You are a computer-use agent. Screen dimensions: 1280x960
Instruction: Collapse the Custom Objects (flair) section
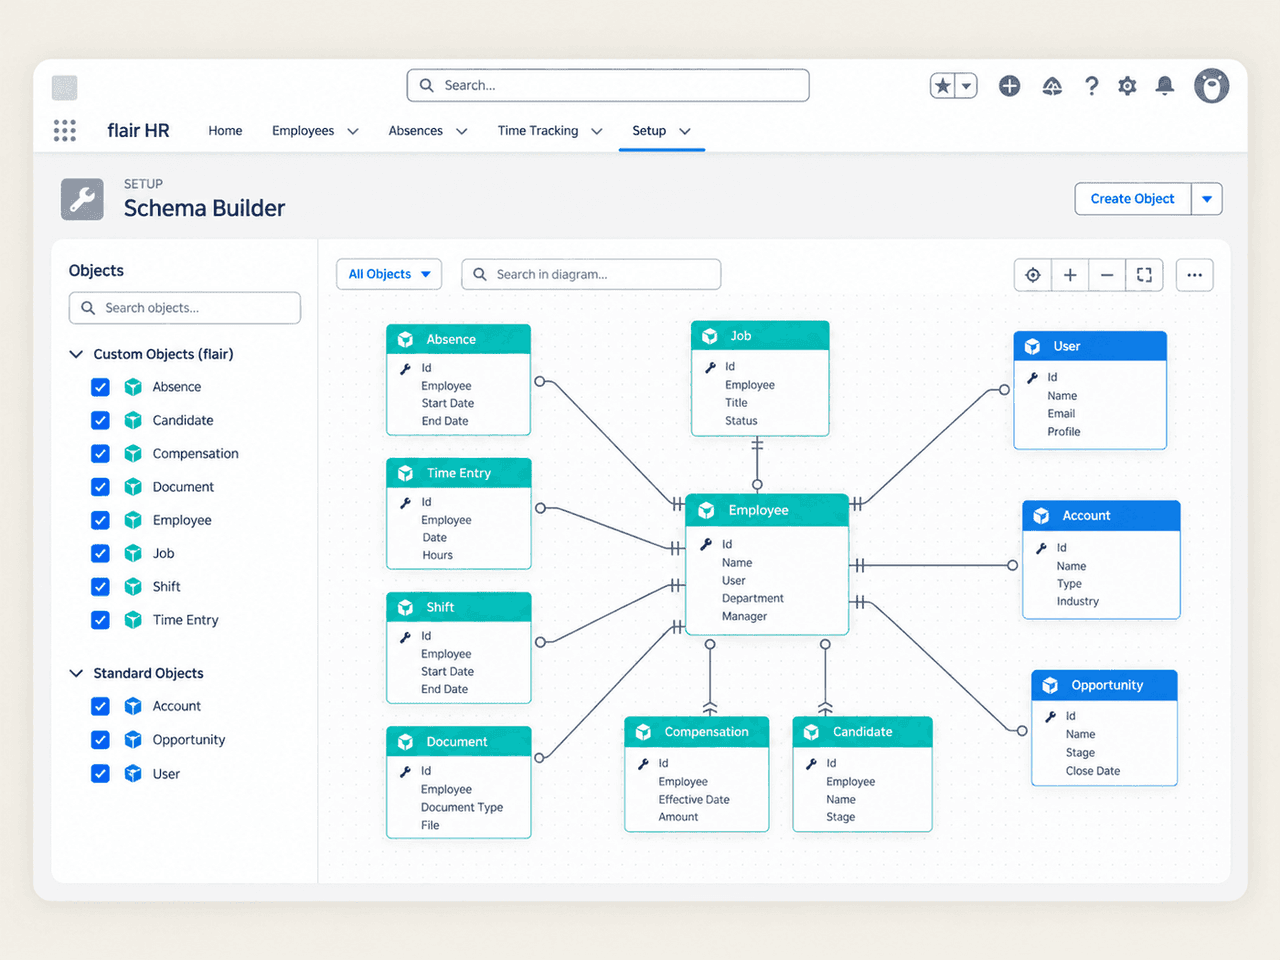[76, 354]
